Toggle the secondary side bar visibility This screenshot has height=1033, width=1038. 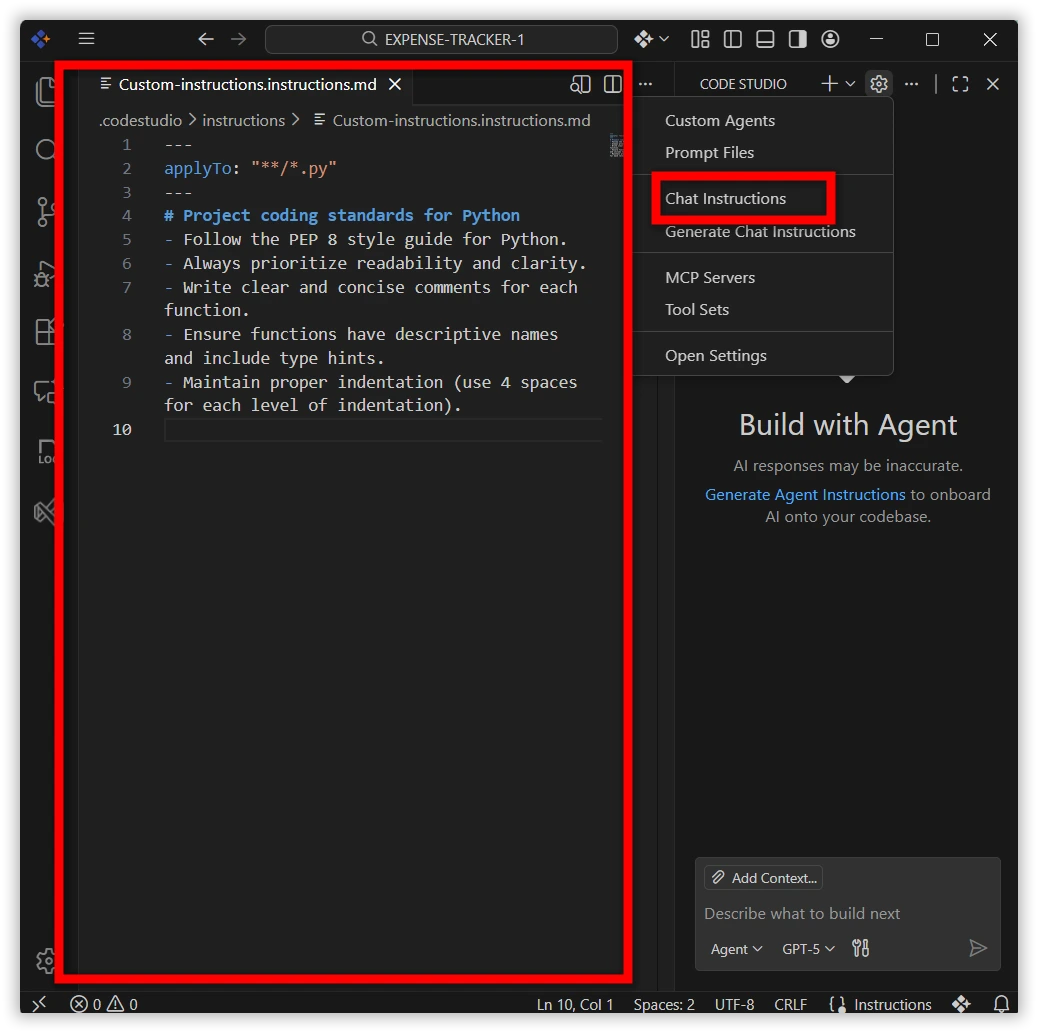797,39
